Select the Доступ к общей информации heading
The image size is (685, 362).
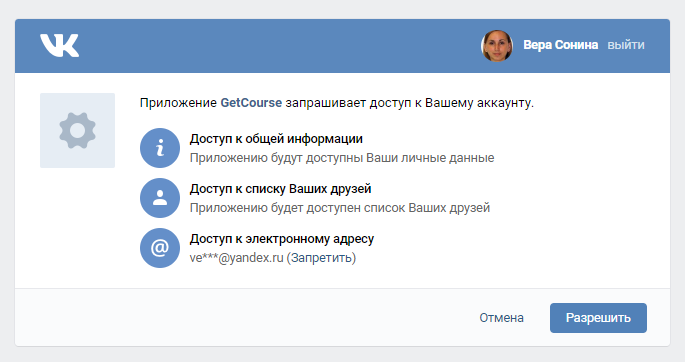[x=276, y=139]
